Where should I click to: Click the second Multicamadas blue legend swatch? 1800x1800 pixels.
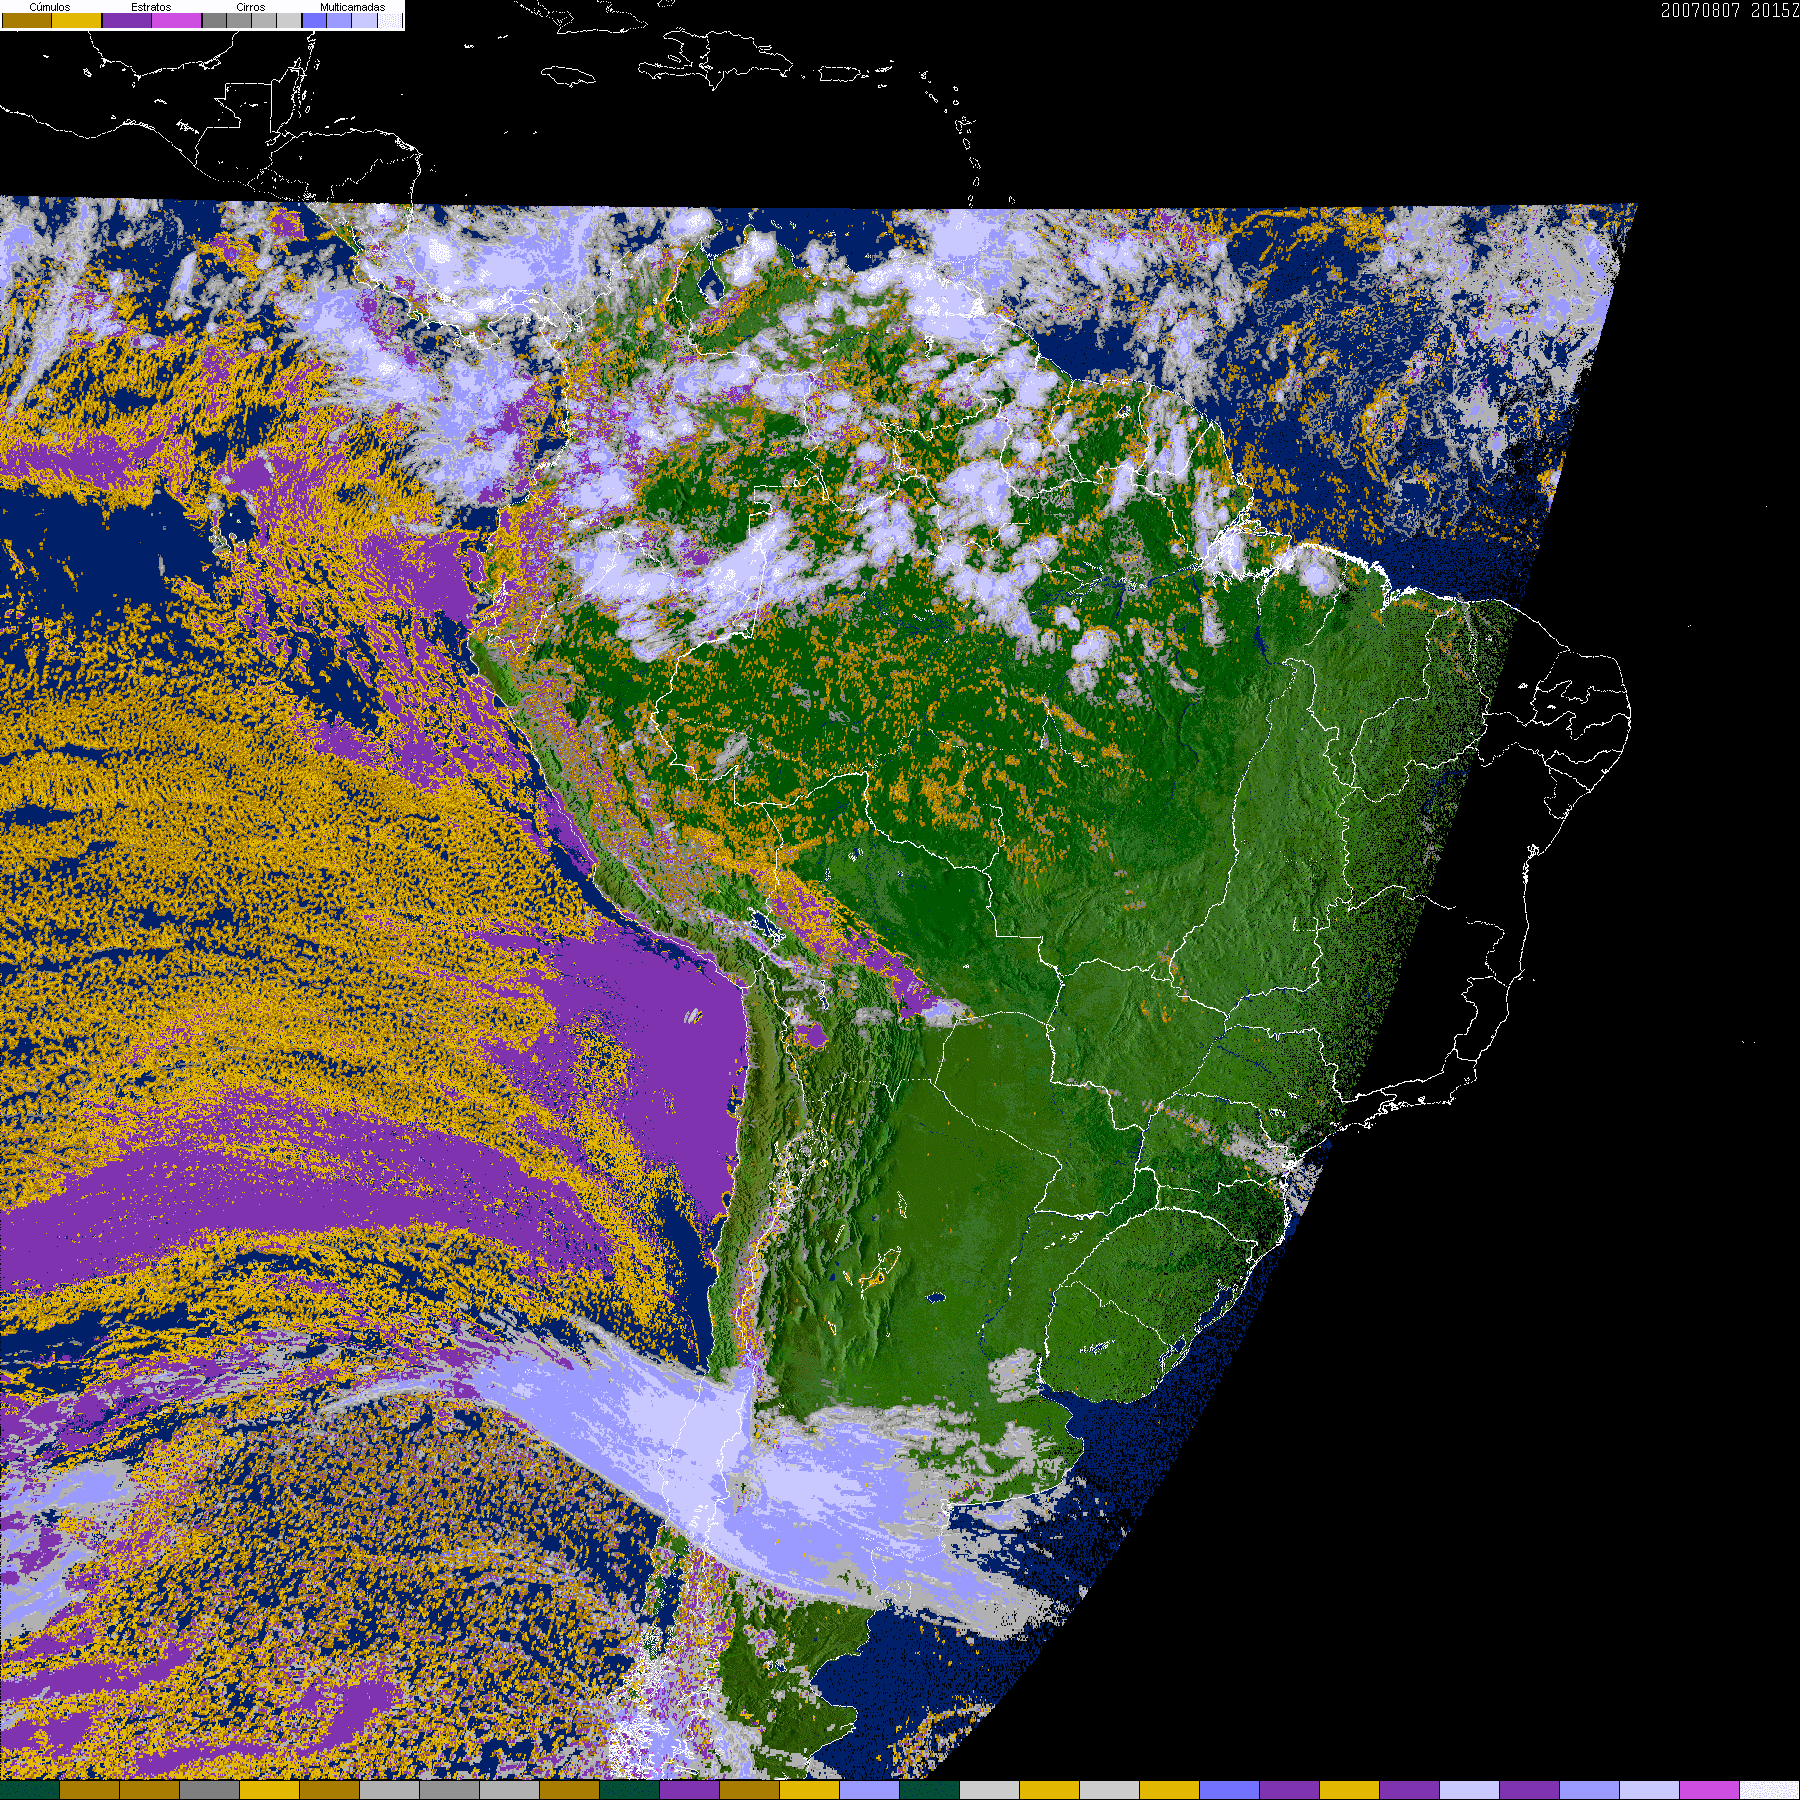click(339, 20)
